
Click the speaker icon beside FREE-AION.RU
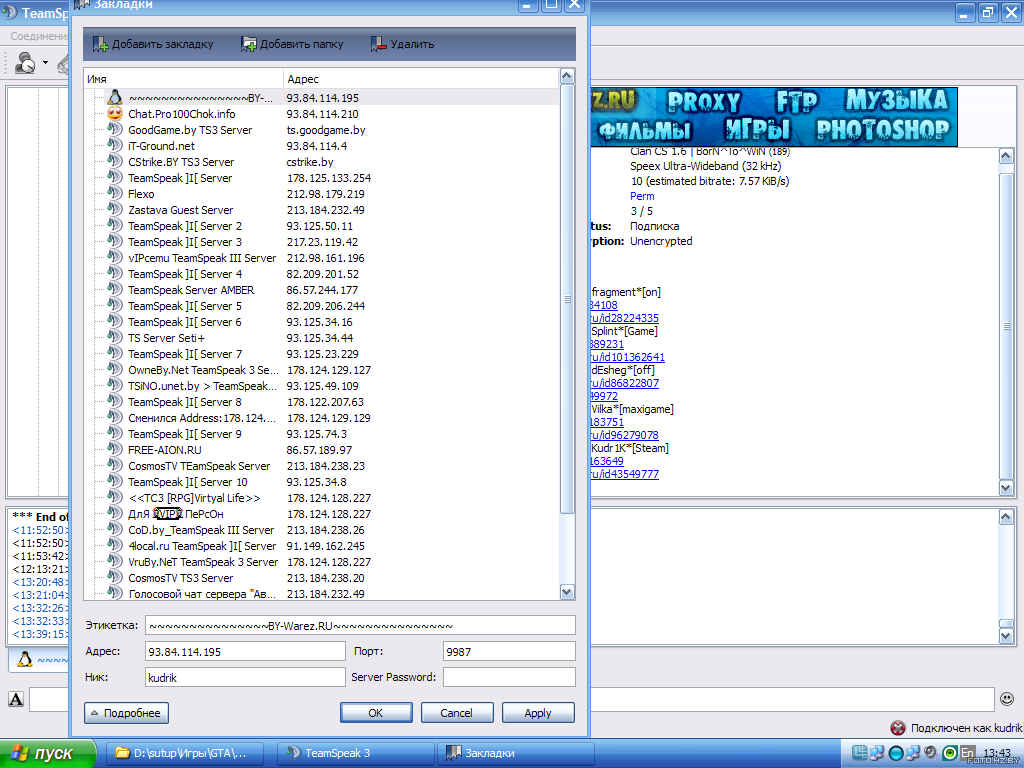tap(115, 449)
